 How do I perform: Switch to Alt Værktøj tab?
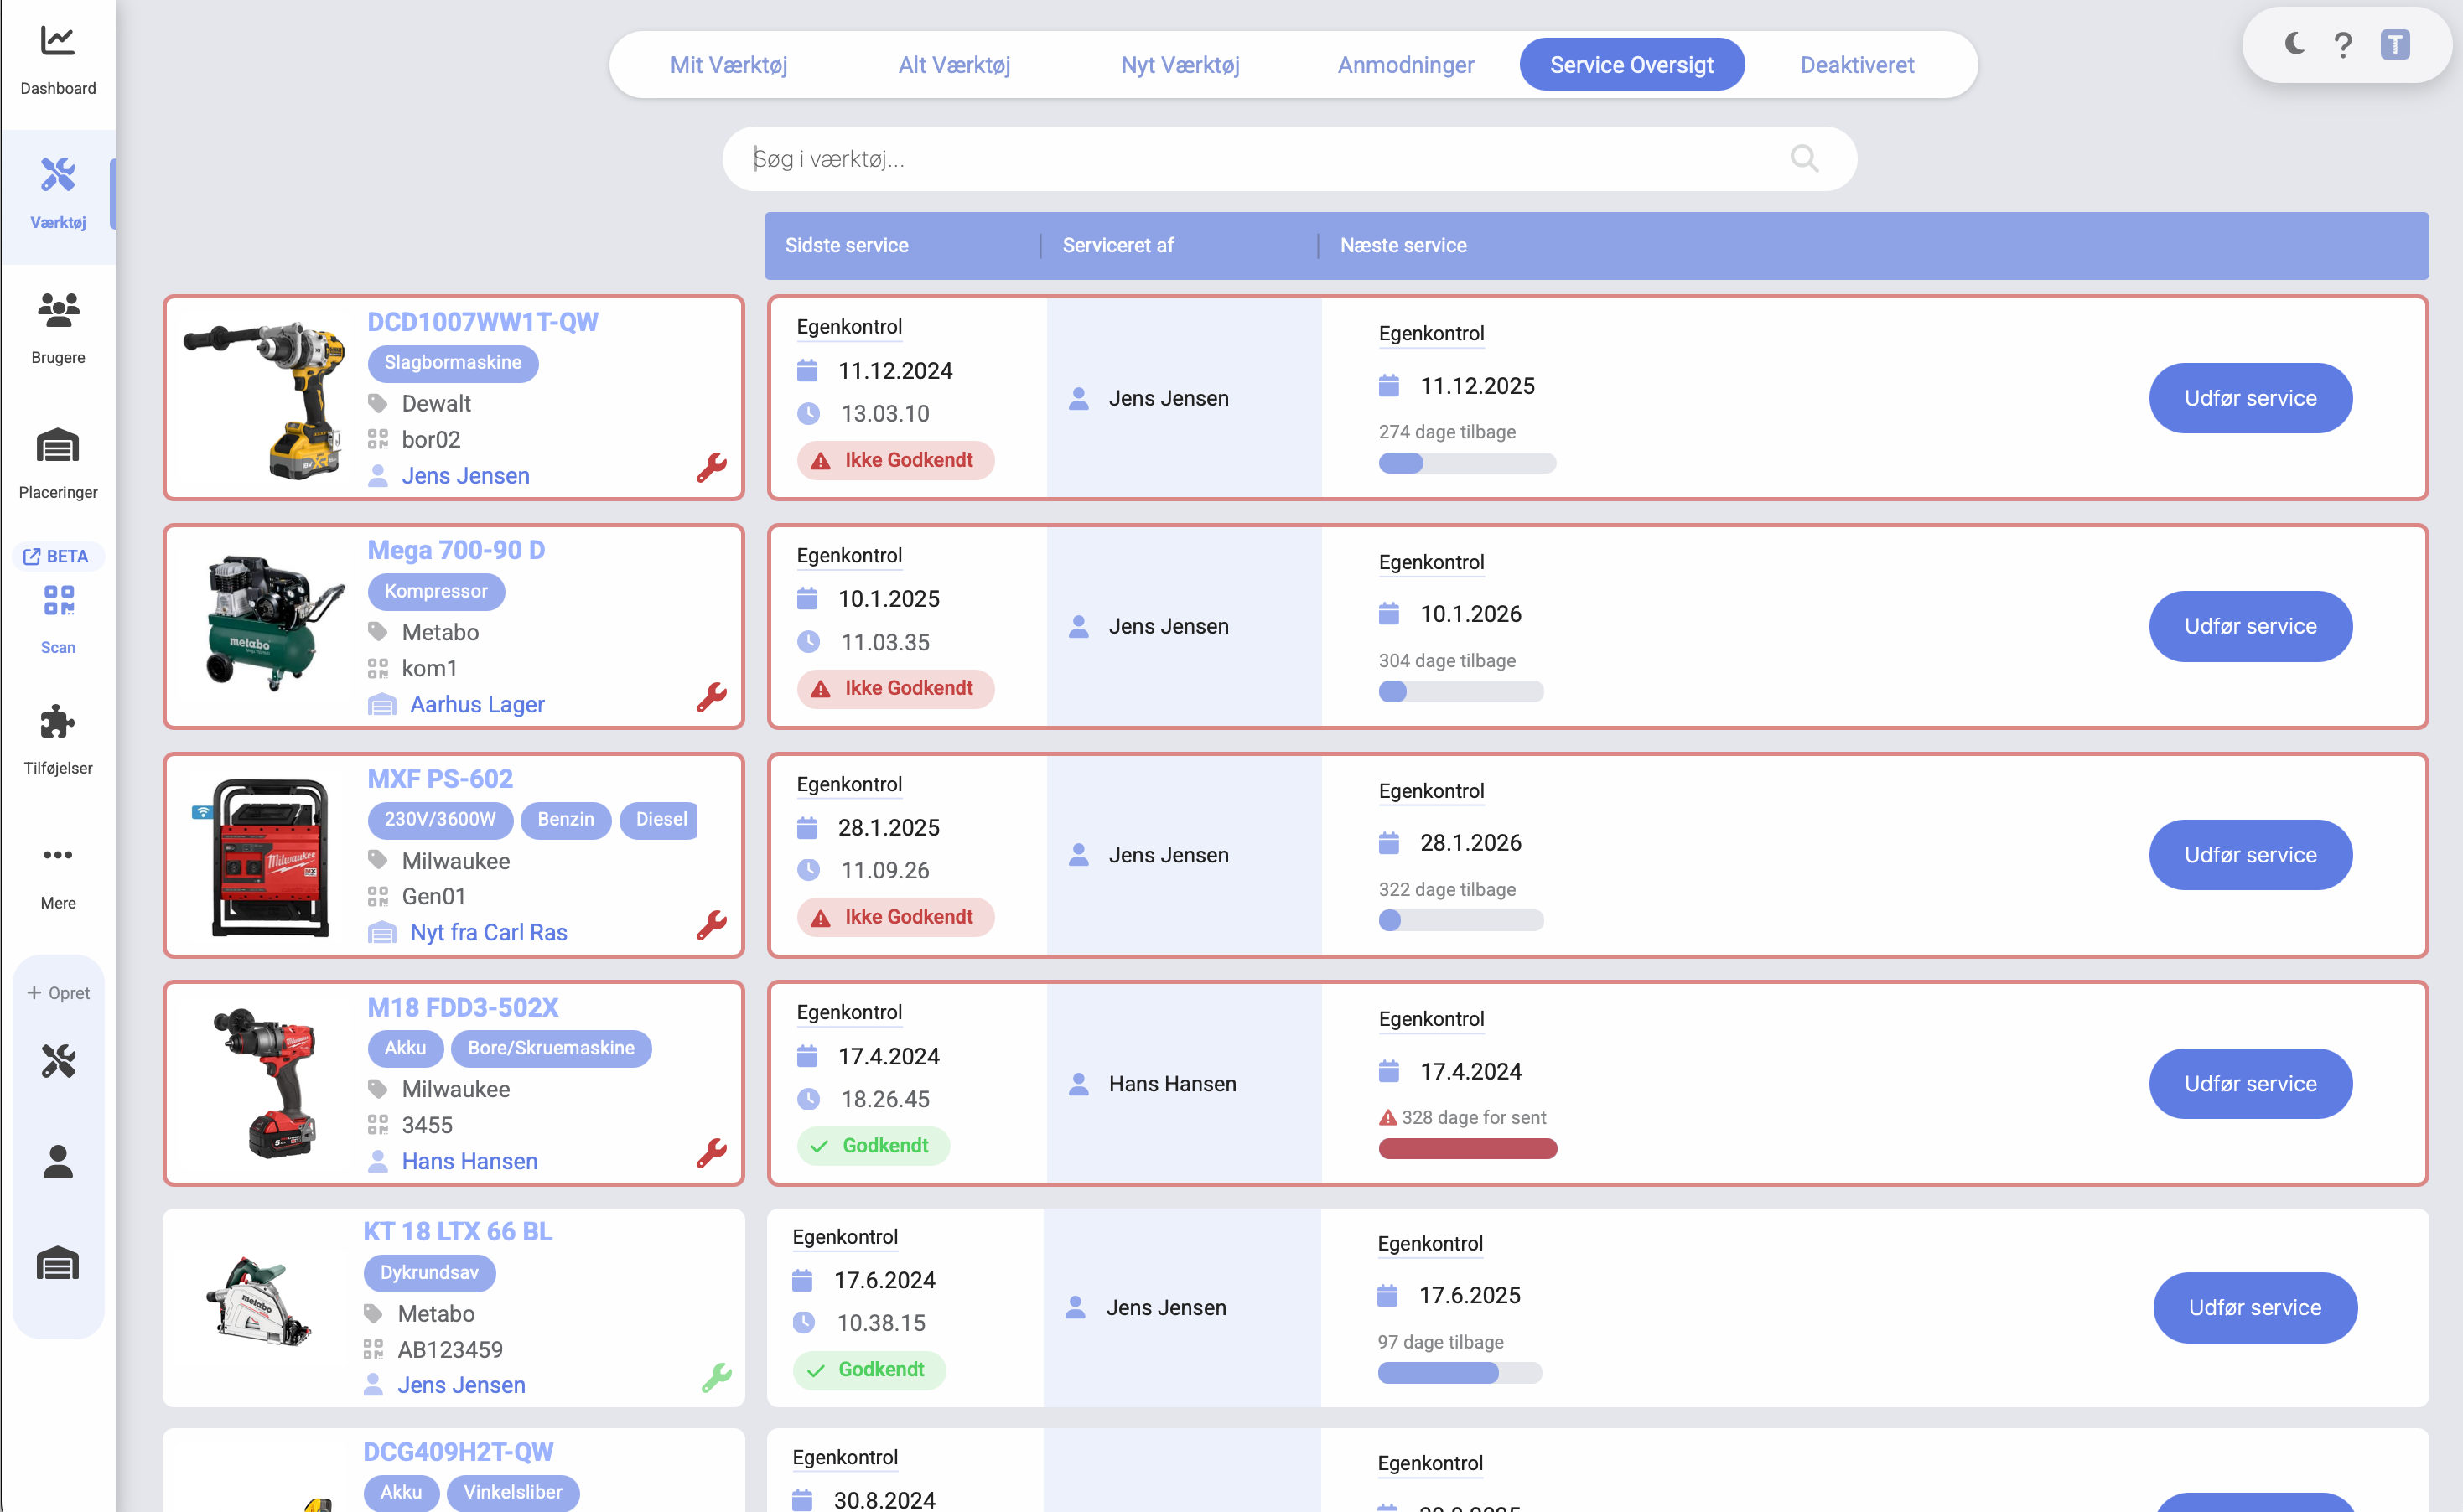(x=953, y=65)
